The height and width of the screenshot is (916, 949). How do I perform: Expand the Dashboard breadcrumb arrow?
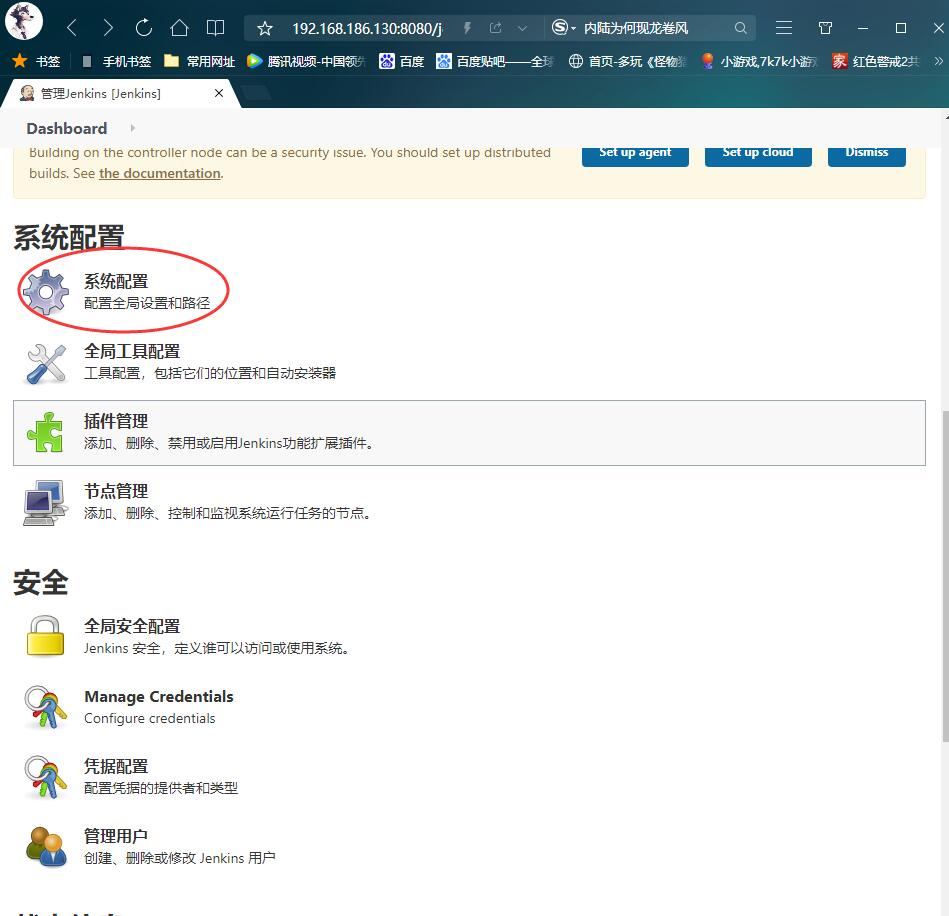pos(133,128)
